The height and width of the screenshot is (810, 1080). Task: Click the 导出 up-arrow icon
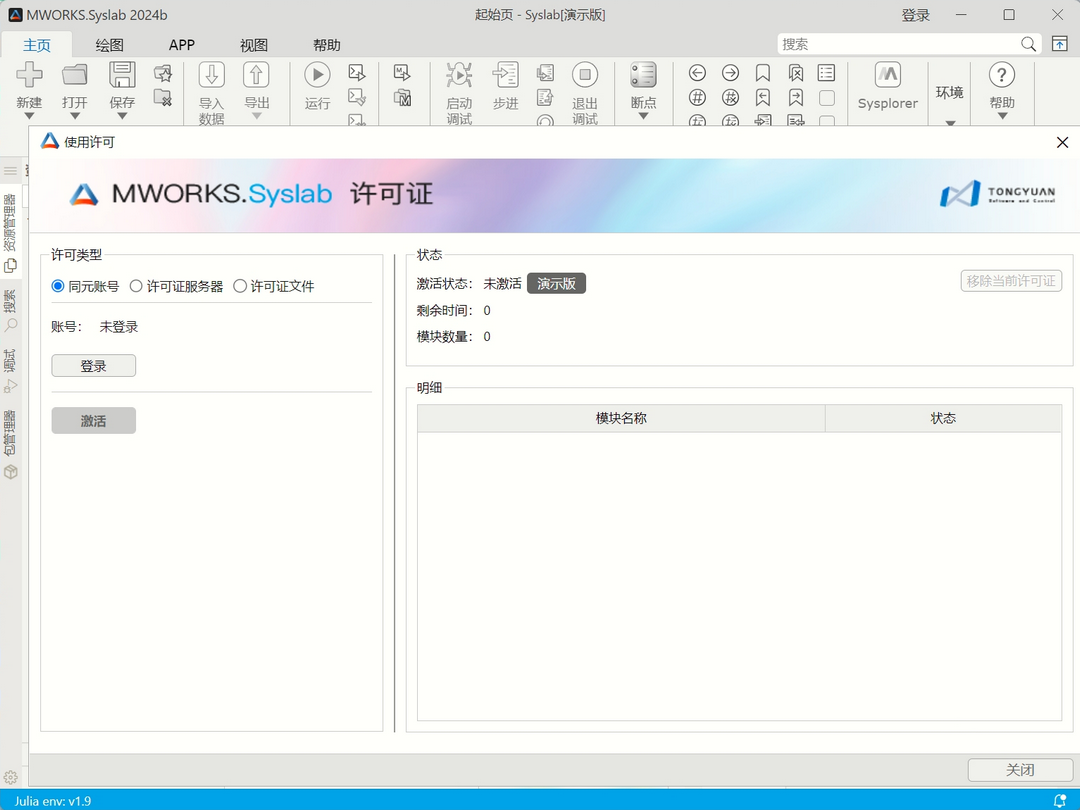click(256, 74)
